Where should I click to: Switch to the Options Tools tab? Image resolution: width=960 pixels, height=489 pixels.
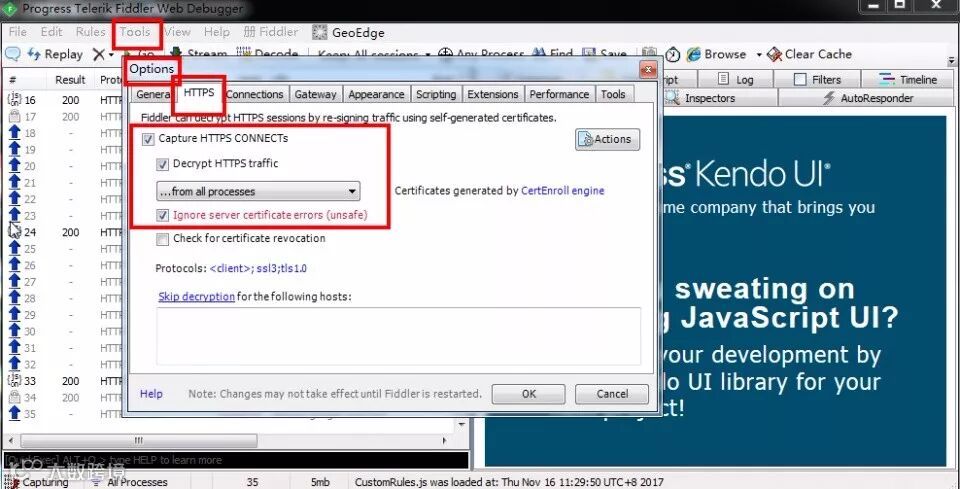pos(613,94)
